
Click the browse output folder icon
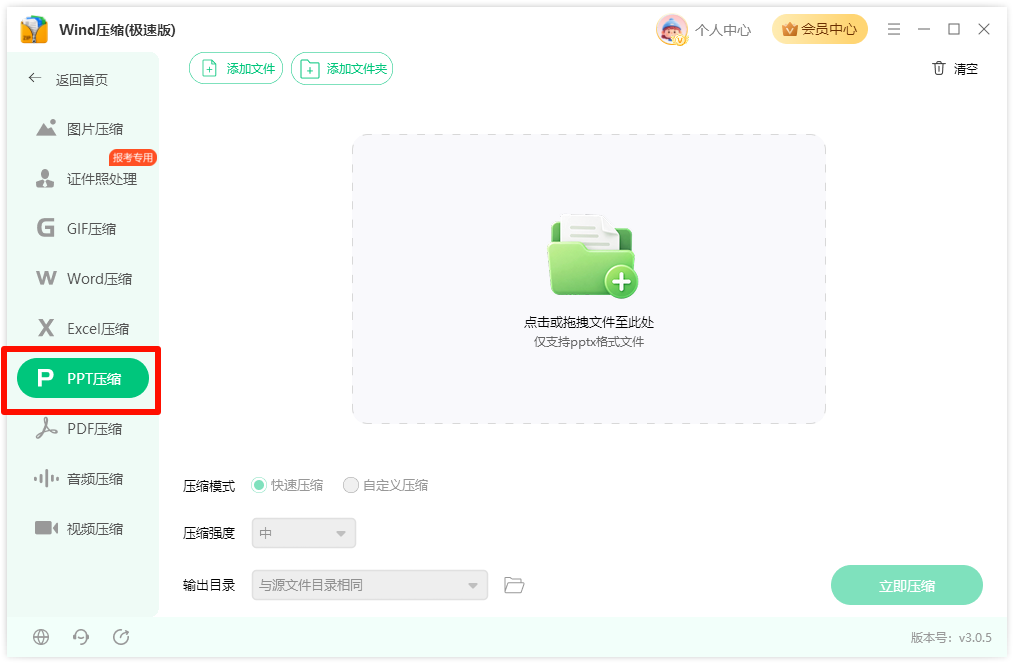[514, 585]
